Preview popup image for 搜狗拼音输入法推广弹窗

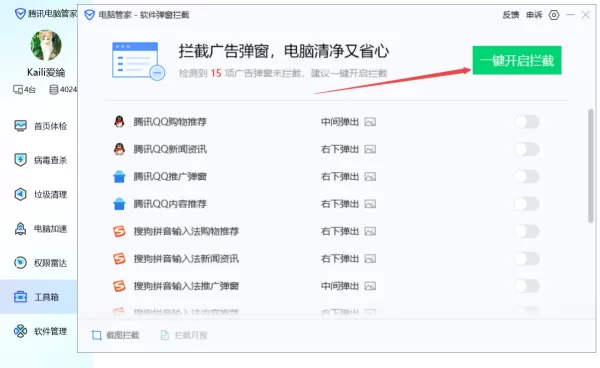tap(370, 286)
